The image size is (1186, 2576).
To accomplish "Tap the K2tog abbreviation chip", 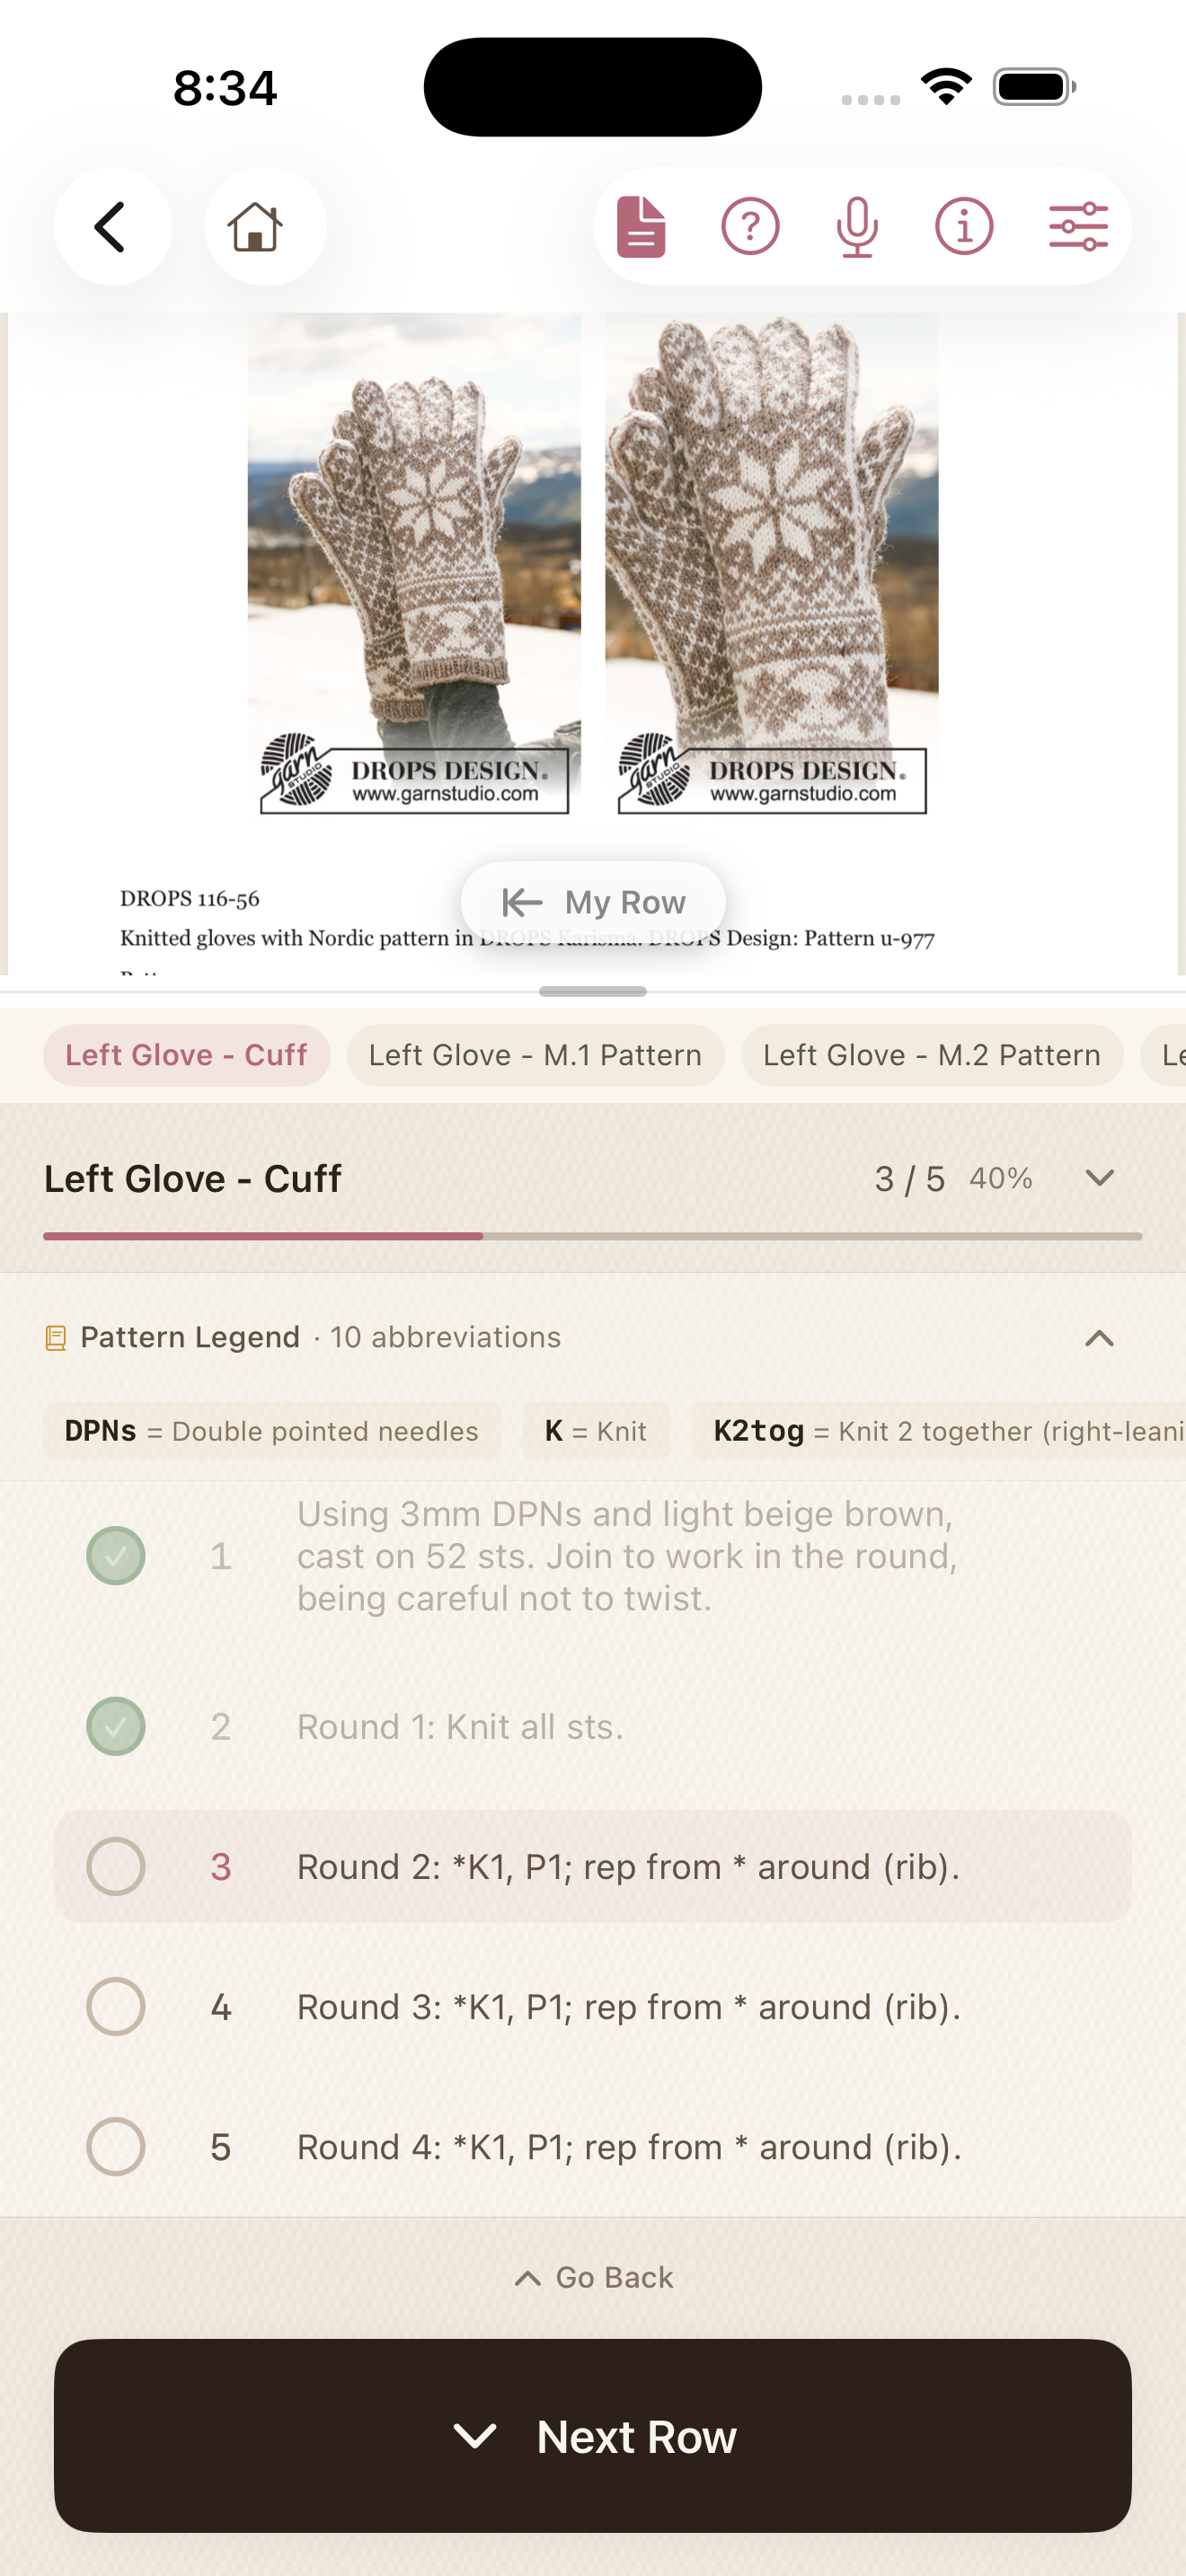I will pos(940,1430).
